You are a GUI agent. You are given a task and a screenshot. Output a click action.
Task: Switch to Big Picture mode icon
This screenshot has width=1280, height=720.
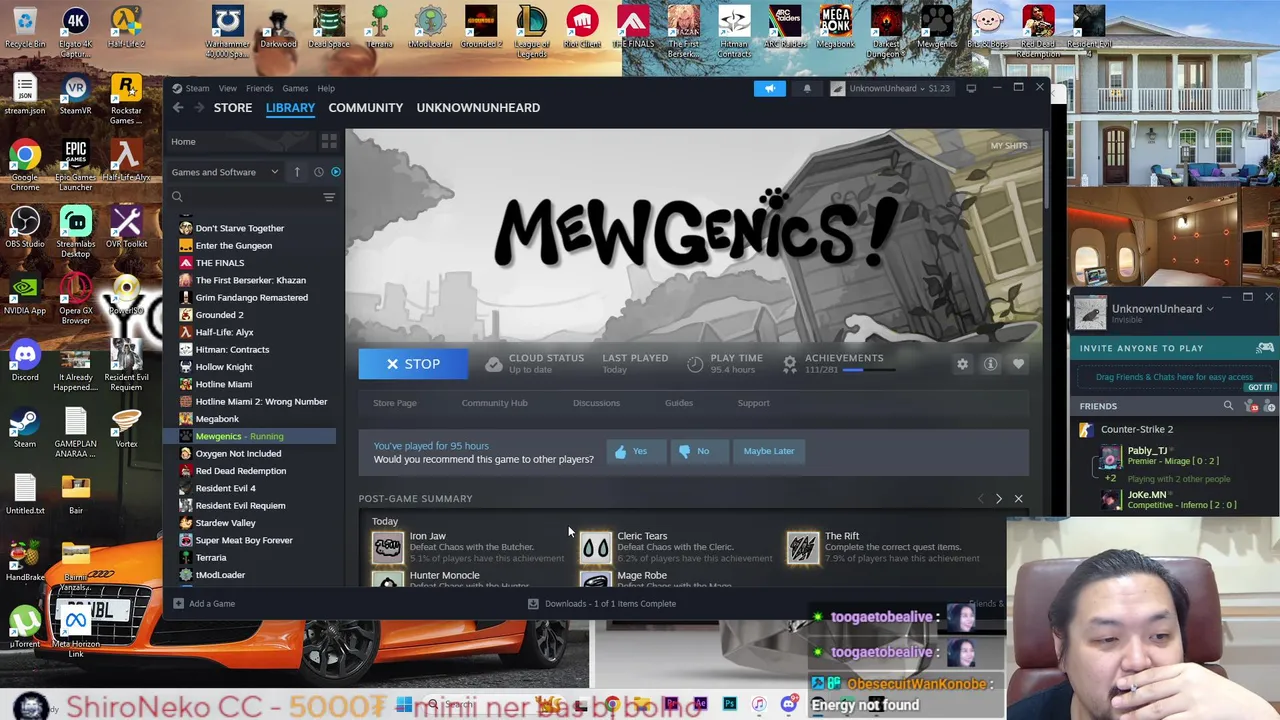click(x=971, y=88)
